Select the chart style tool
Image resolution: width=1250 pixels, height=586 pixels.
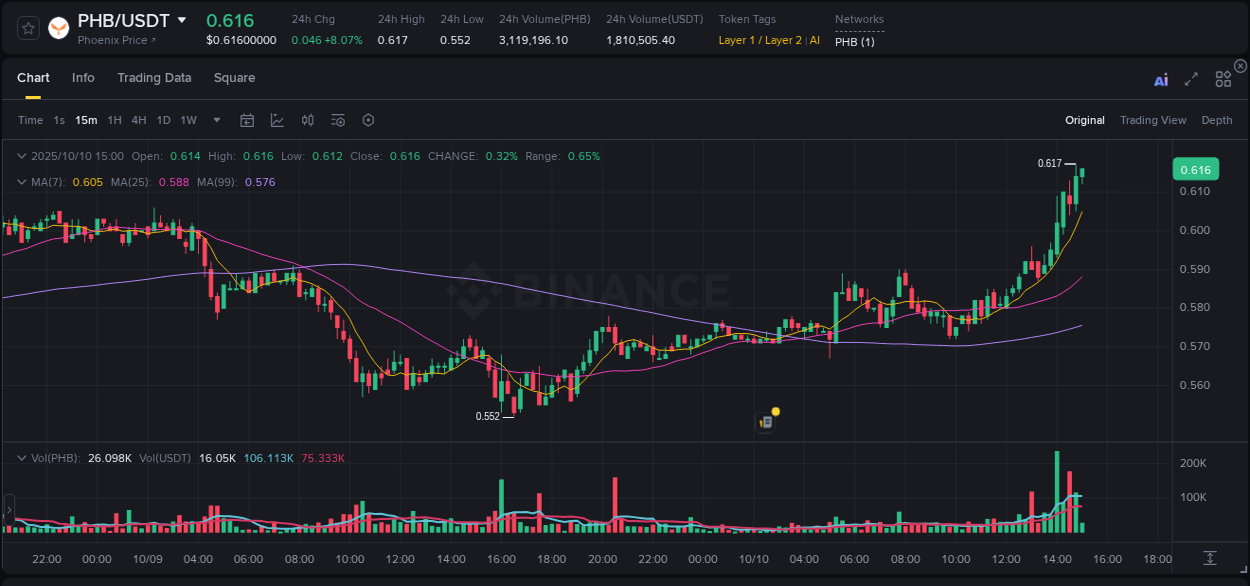tap(277, 120)
